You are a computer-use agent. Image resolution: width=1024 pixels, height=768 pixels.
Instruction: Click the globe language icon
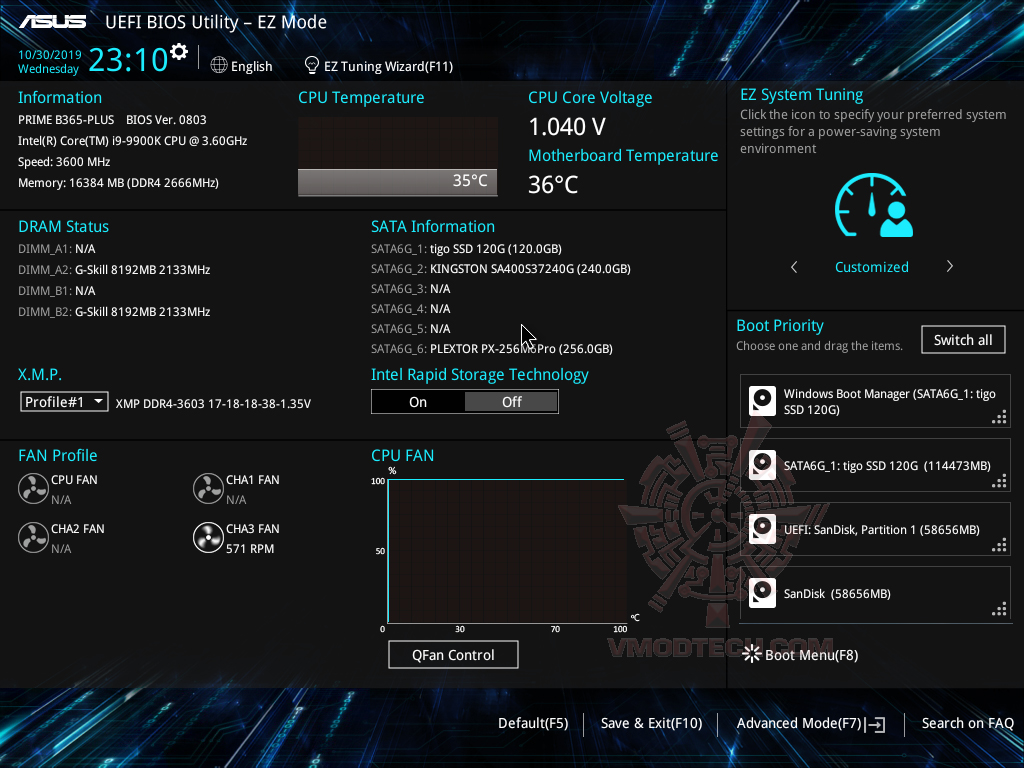[x=219, y=65]
